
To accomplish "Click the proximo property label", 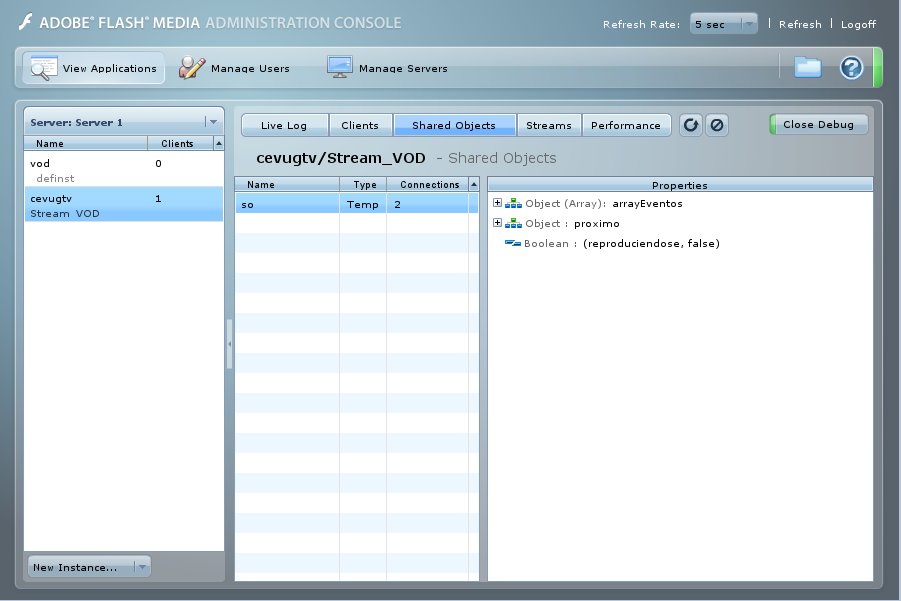I will click(596, 224).
